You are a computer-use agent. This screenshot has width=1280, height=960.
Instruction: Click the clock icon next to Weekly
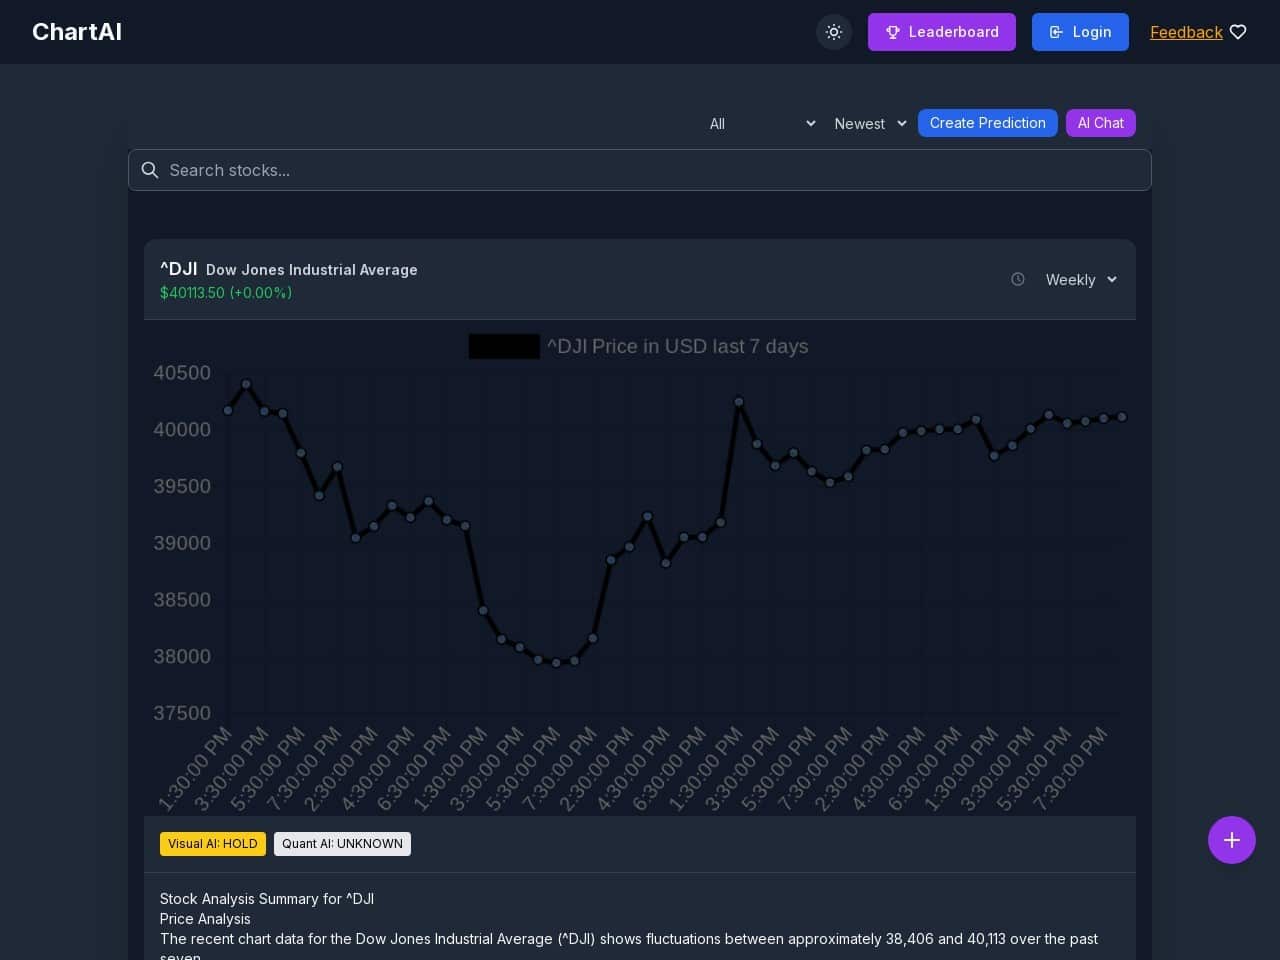tap(1018, 280)
